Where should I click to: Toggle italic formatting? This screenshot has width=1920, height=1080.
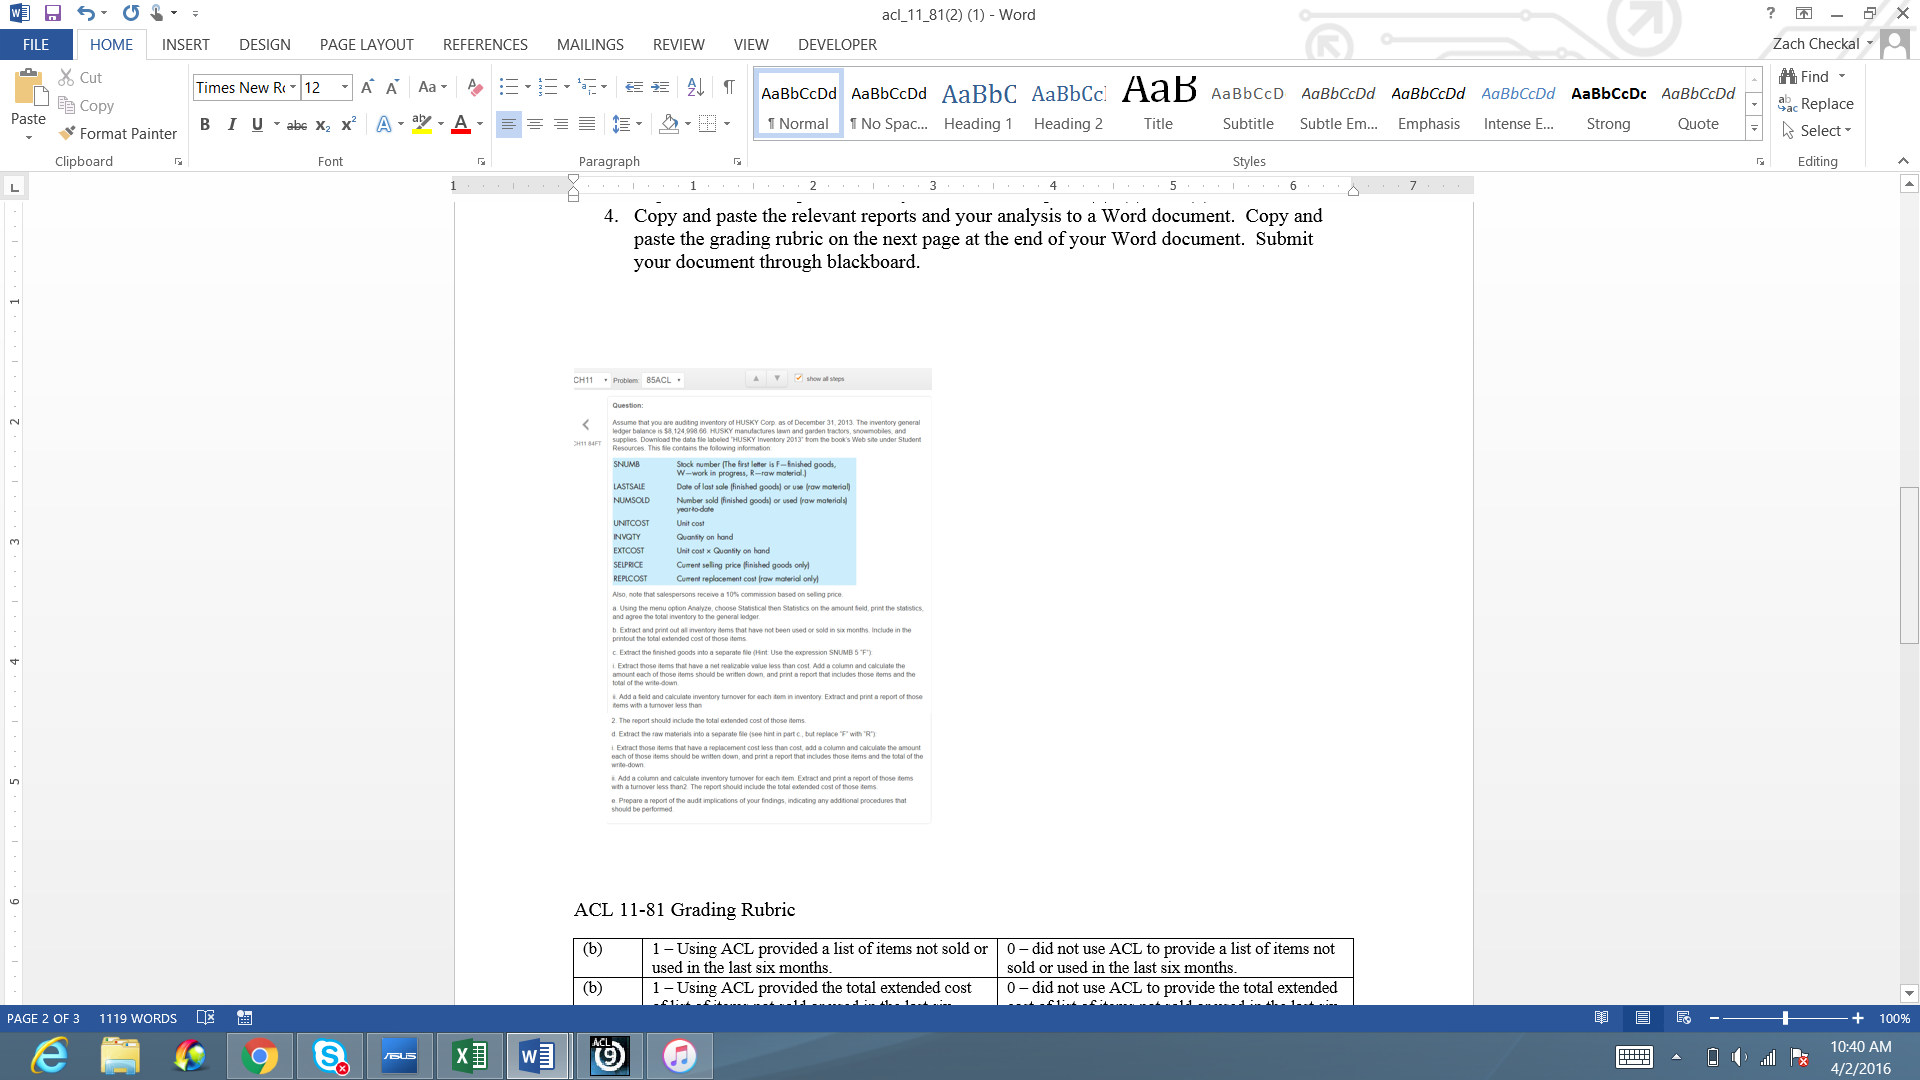click(x=232, y=124)
